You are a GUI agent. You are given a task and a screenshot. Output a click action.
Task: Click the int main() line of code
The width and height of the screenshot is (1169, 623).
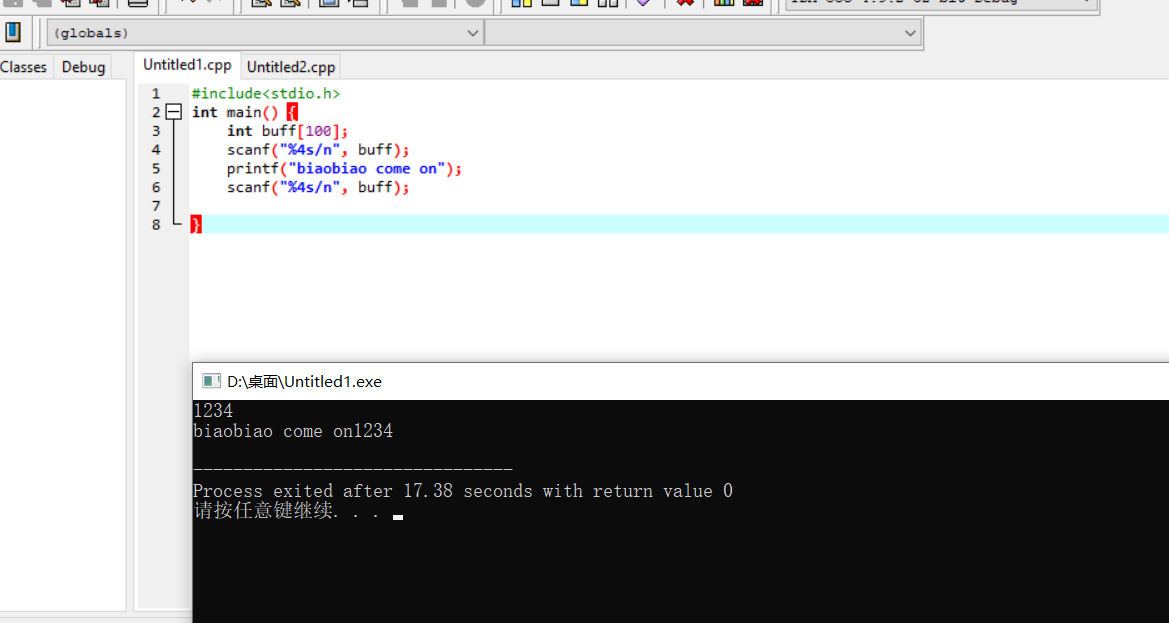click(245, 112)
